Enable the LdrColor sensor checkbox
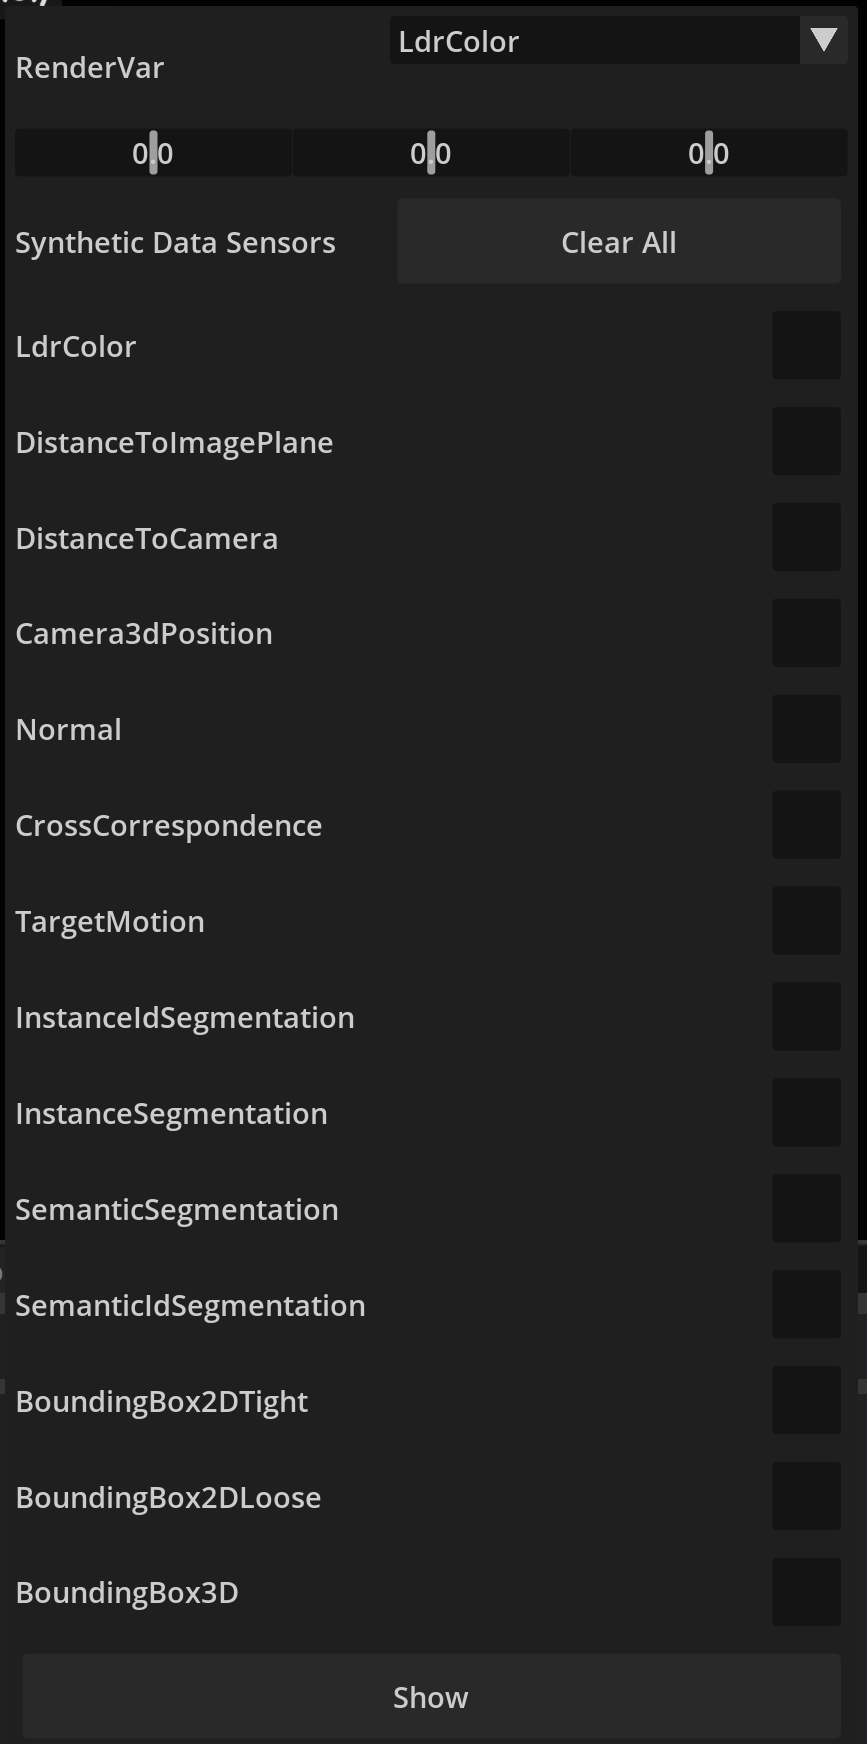The width and height of the screenshot is (867, 1744). point(806,345)
